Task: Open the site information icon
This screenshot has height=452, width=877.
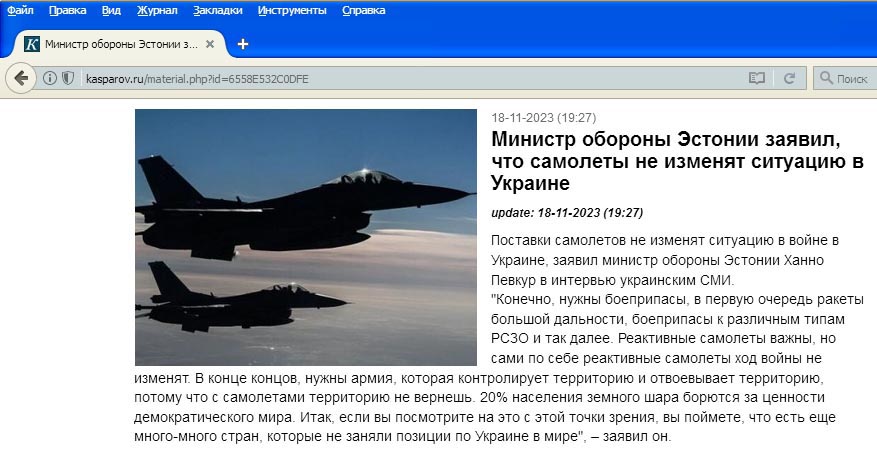Action: pos(50,78)
